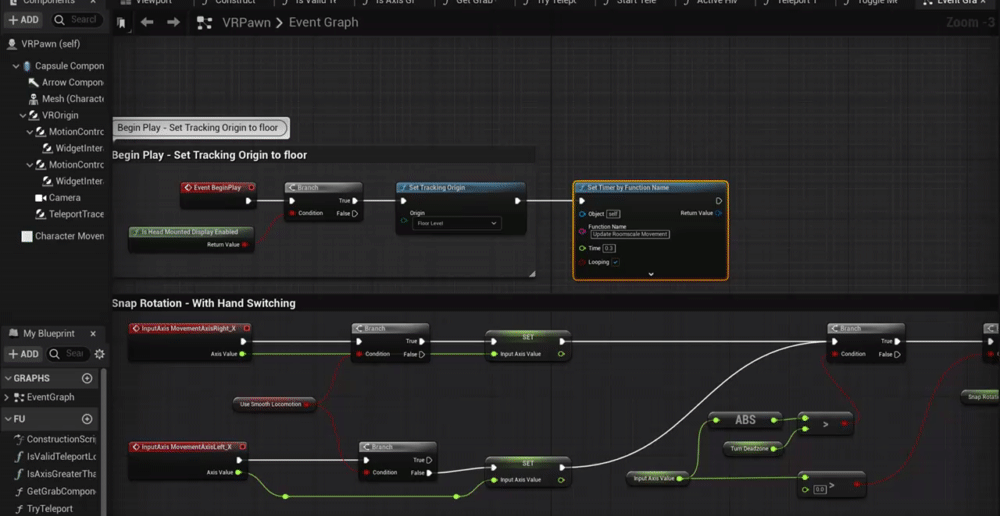Click the Event Graph breadcrumb link
Image resolution: width=1000 pixels, height=516 pixels.
(x=323, y=23)
